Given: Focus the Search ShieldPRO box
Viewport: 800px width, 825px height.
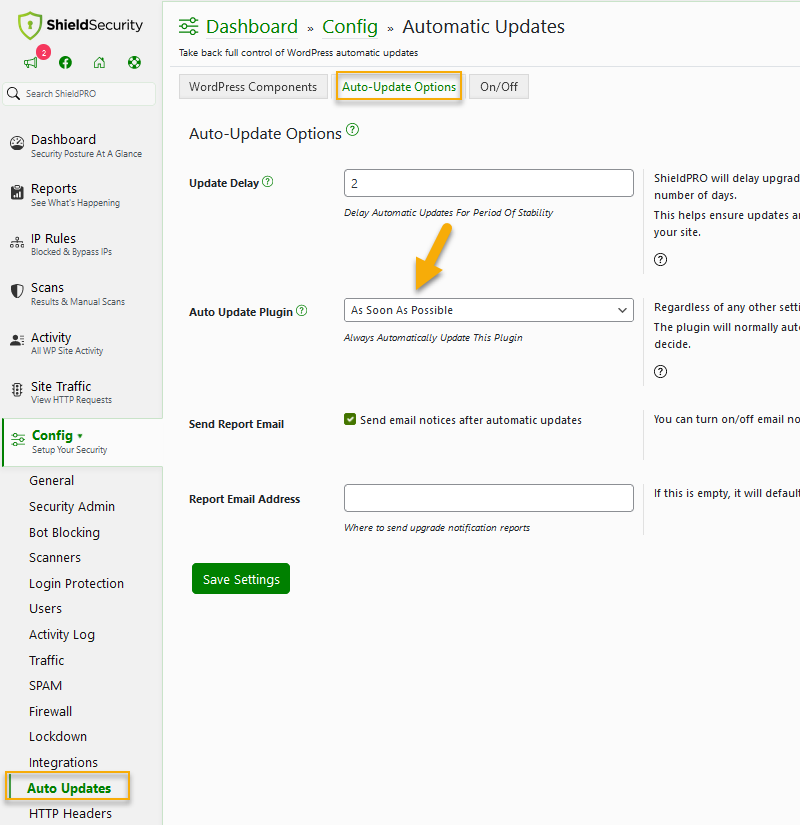Looking at the screenshot, I should pyautogui.click(x=79, y=94).
